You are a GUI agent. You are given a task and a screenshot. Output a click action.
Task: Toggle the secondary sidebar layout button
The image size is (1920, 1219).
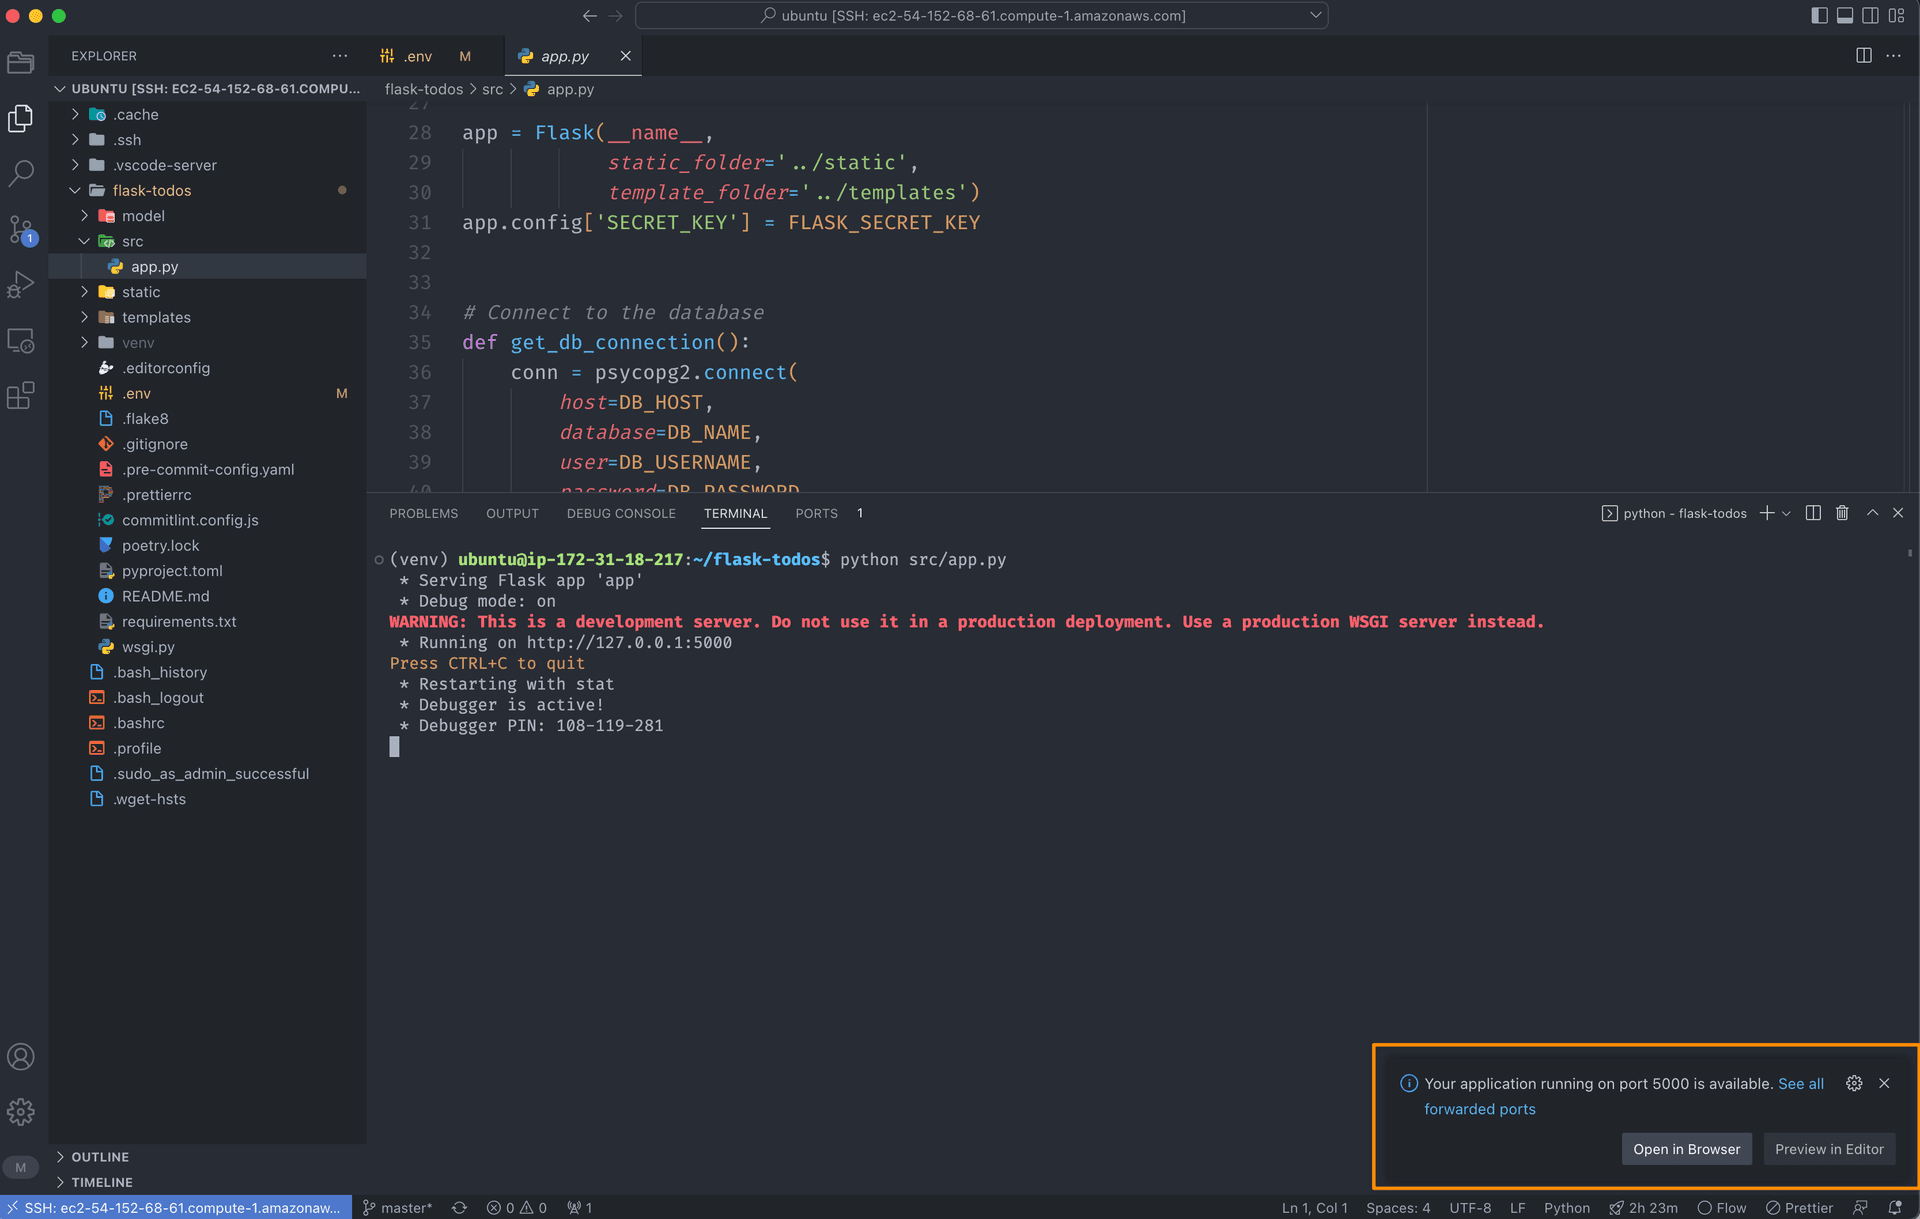(x=1870, y=15)
